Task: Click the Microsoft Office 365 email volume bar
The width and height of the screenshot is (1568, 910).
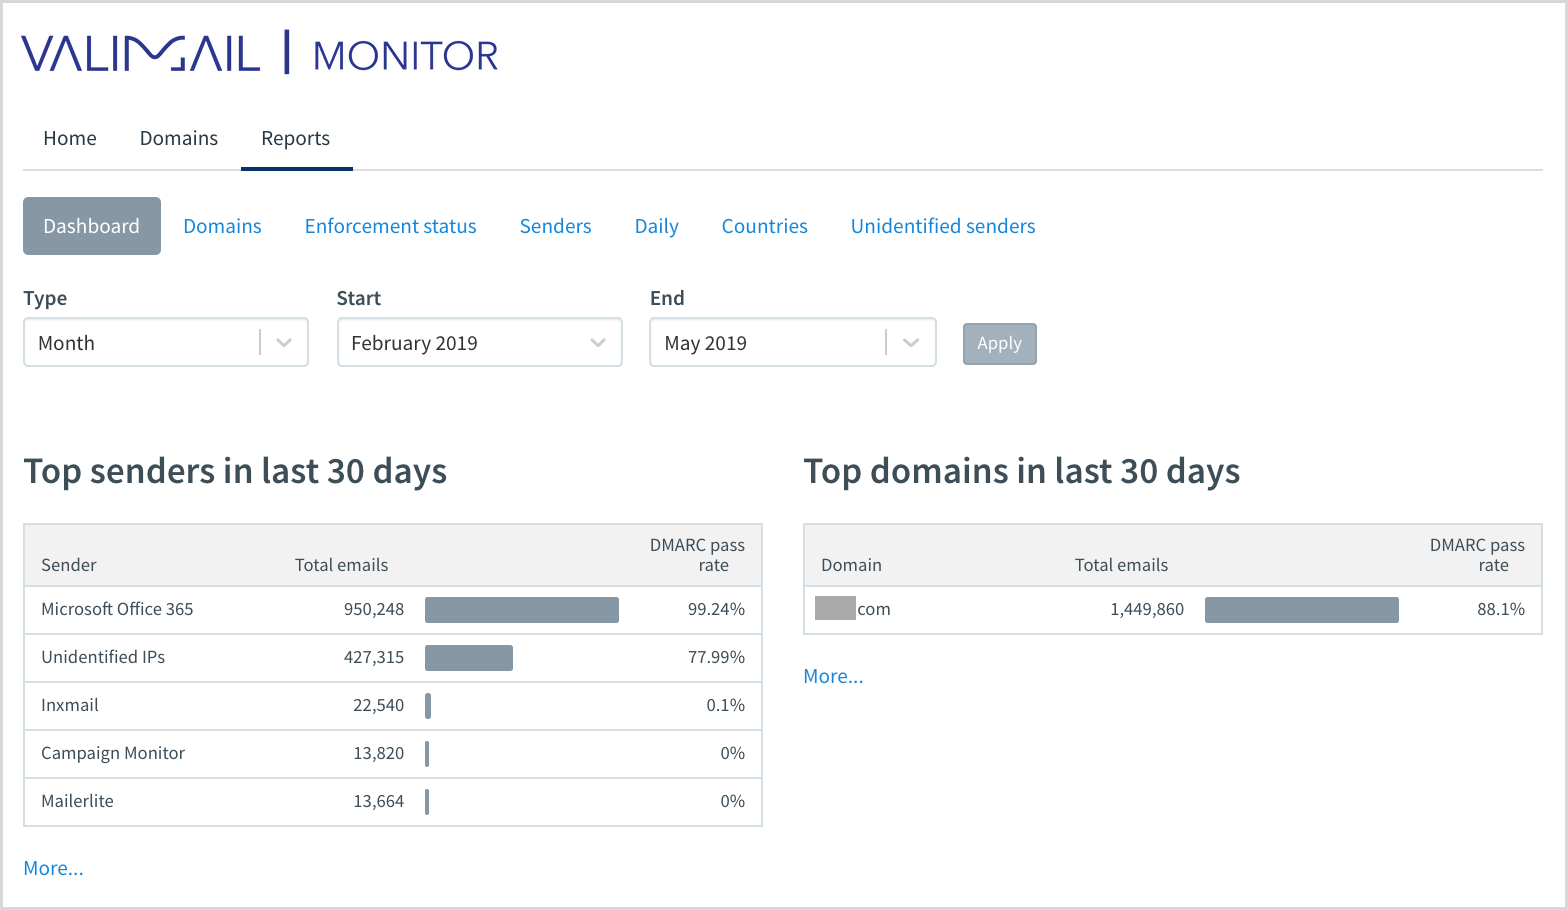Action: click(x=521, y=610)
